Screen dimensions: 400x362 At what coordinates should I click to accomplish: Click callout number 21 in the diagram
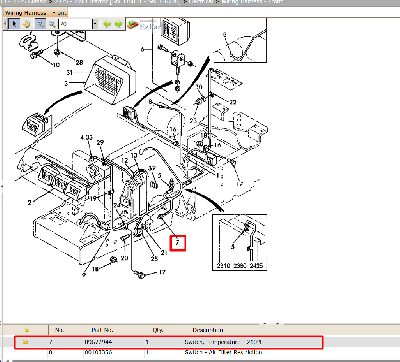pyautogui.click(x=164, y=252)
